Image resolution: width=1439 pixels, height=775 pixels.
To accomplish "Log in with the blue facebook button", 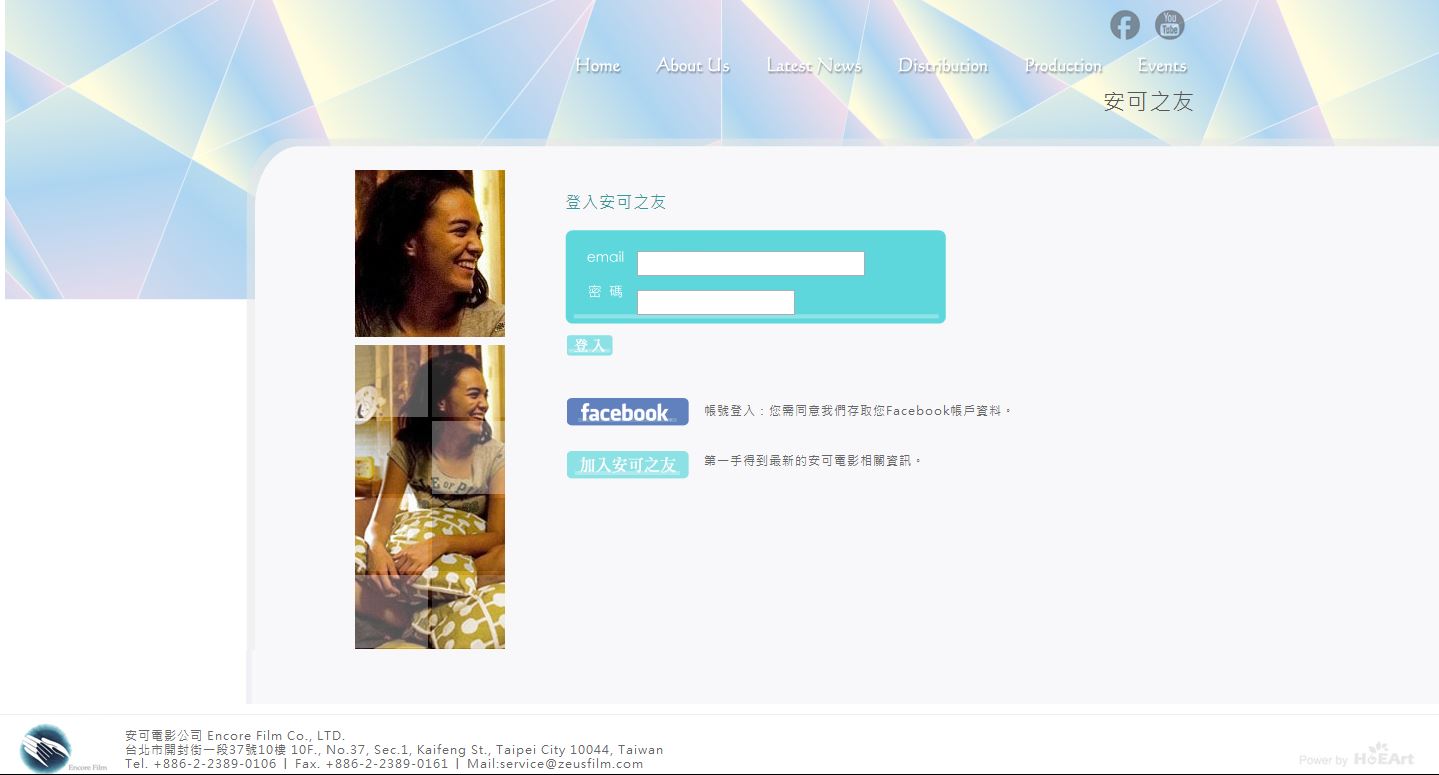I will tap(627, 412).
